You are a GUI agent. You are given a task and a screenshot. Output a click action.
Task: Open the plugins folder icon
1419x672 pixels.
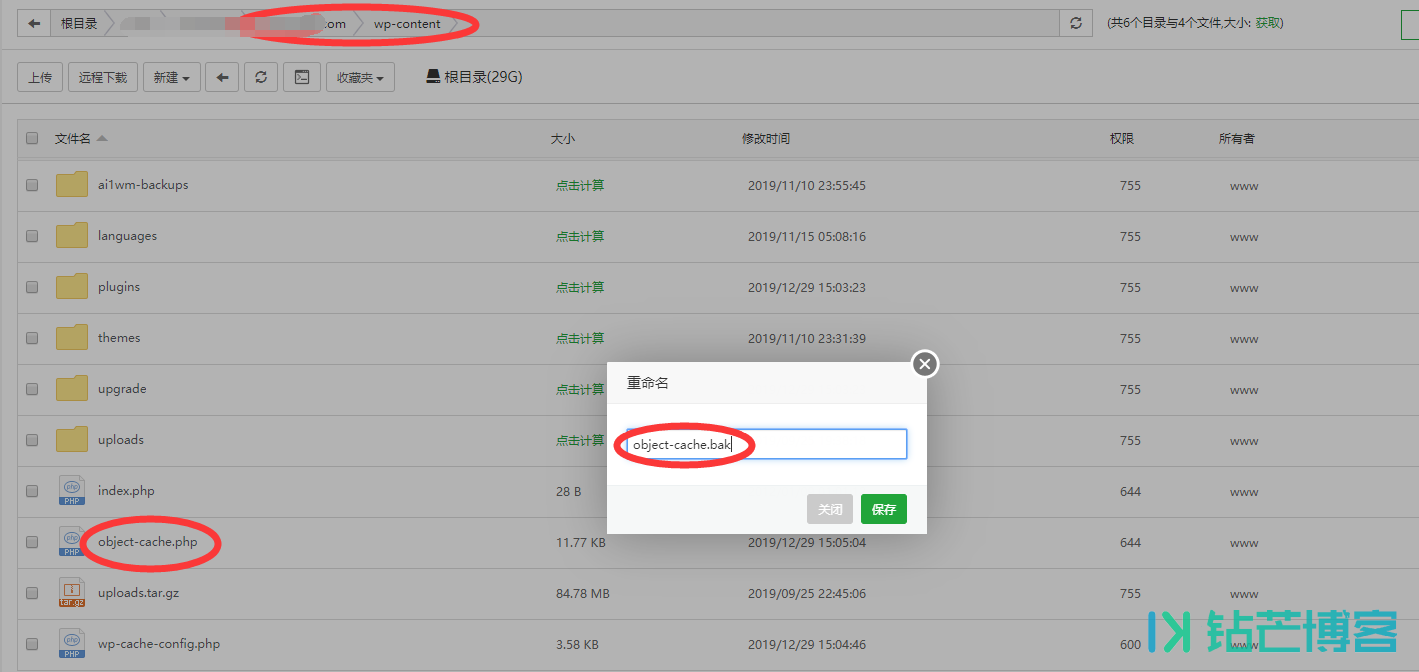click(72, 287)
